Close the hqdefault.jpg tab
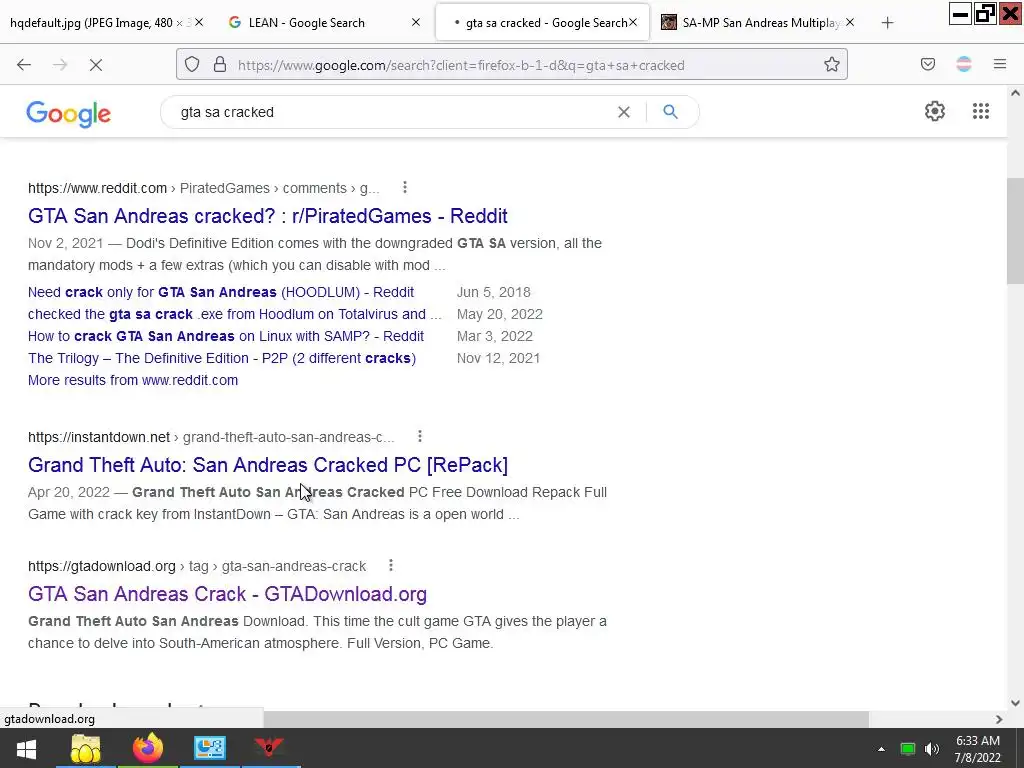Viewport: 1024px width, 768px height. (x=199, y=23)
